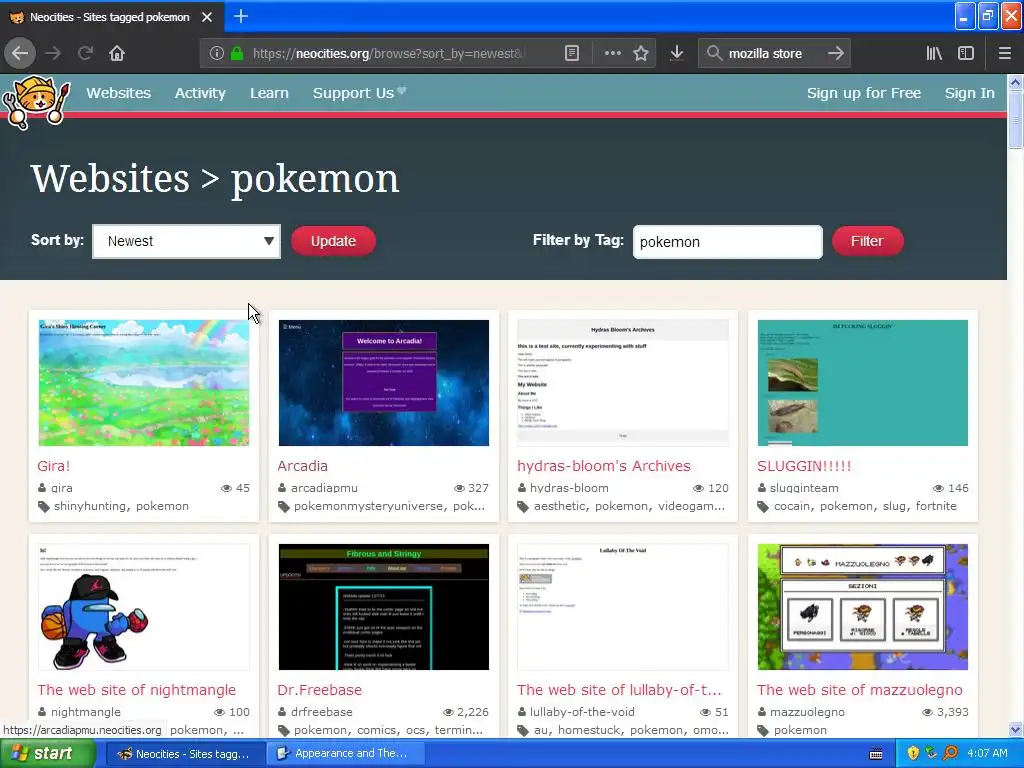The height and width of the screenshot is (768, 1024).
Task: Click the Gira! title link
Action: pos(54,466)
